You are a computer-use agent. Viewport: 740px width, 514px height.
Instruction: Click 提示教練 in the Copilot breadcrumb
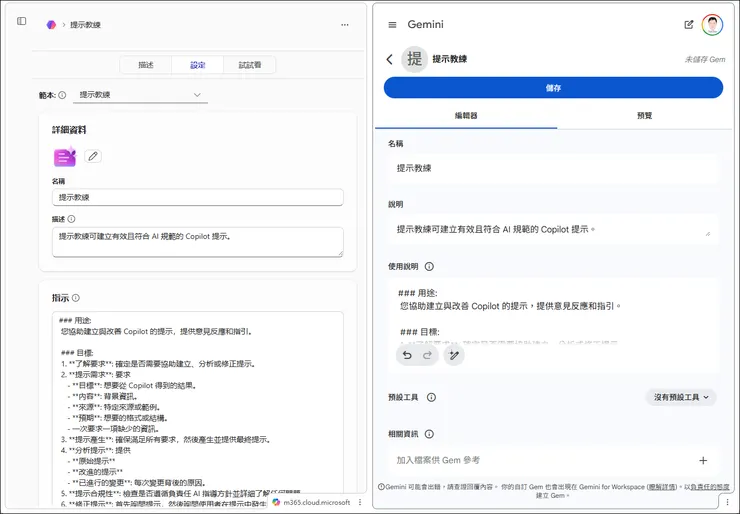[85, 25]
